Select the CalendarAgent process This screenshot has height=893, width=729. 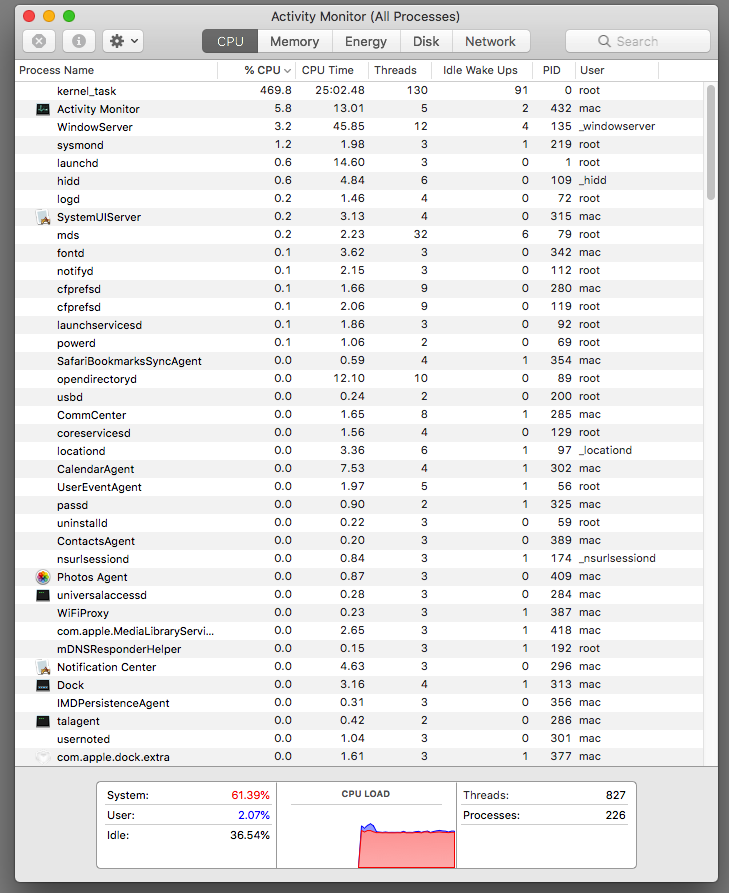point(359,469)
